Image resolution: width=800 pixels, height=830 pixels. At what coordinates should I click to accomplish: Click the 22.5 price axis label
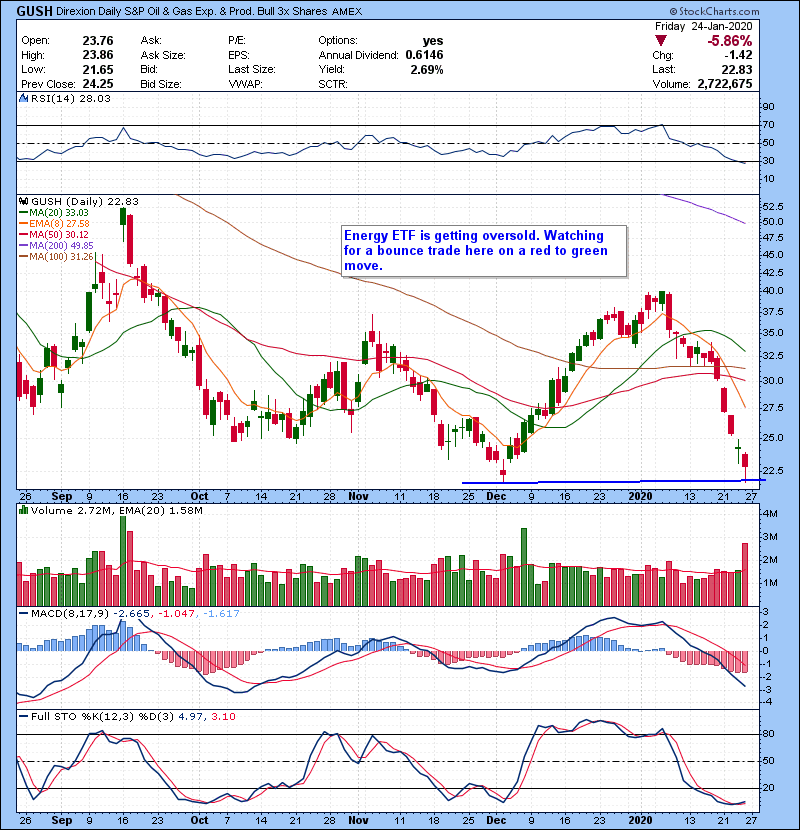click(773, 471)
